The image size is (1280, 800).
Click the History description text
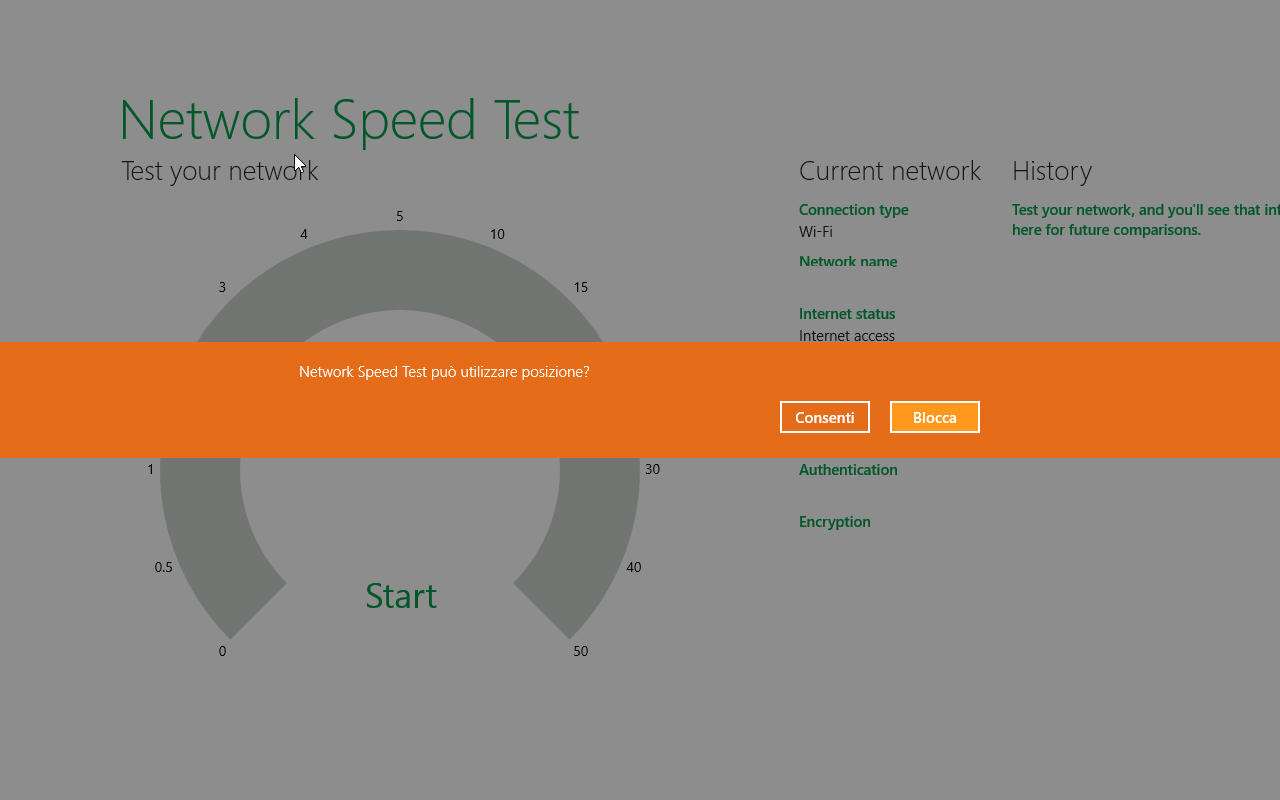1146,220
